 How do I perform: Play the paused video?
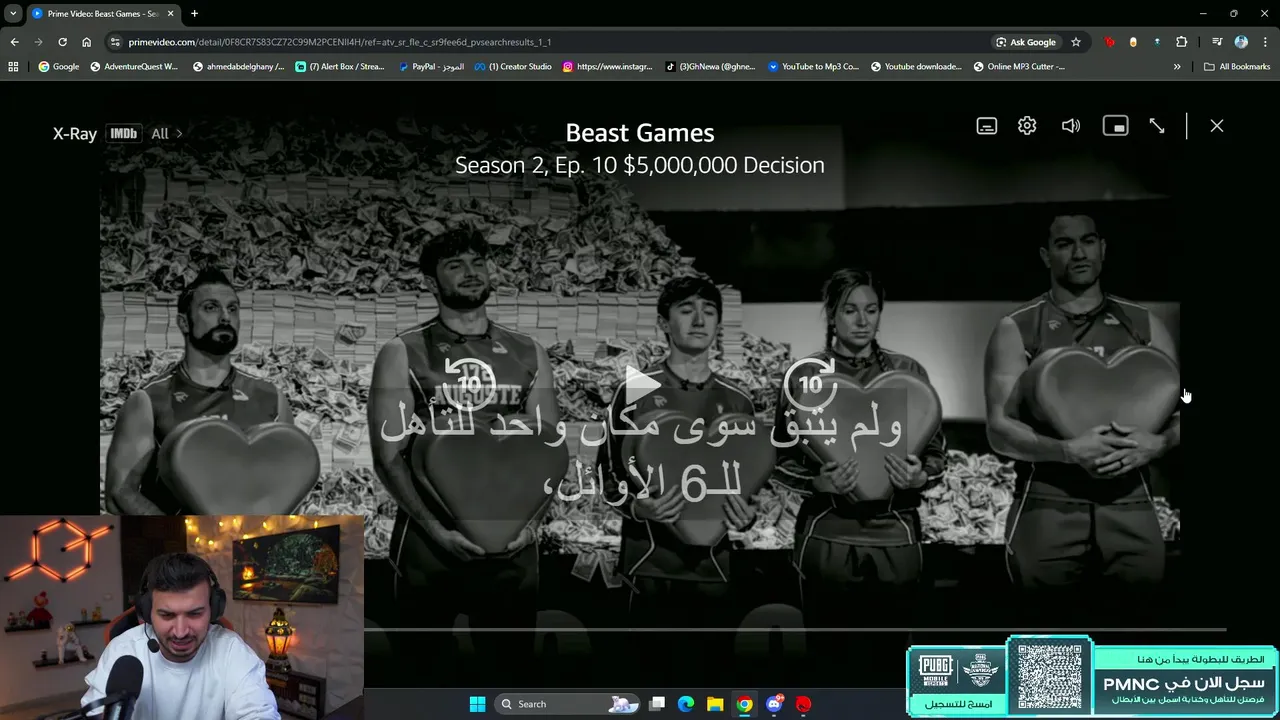coord(641,384)
